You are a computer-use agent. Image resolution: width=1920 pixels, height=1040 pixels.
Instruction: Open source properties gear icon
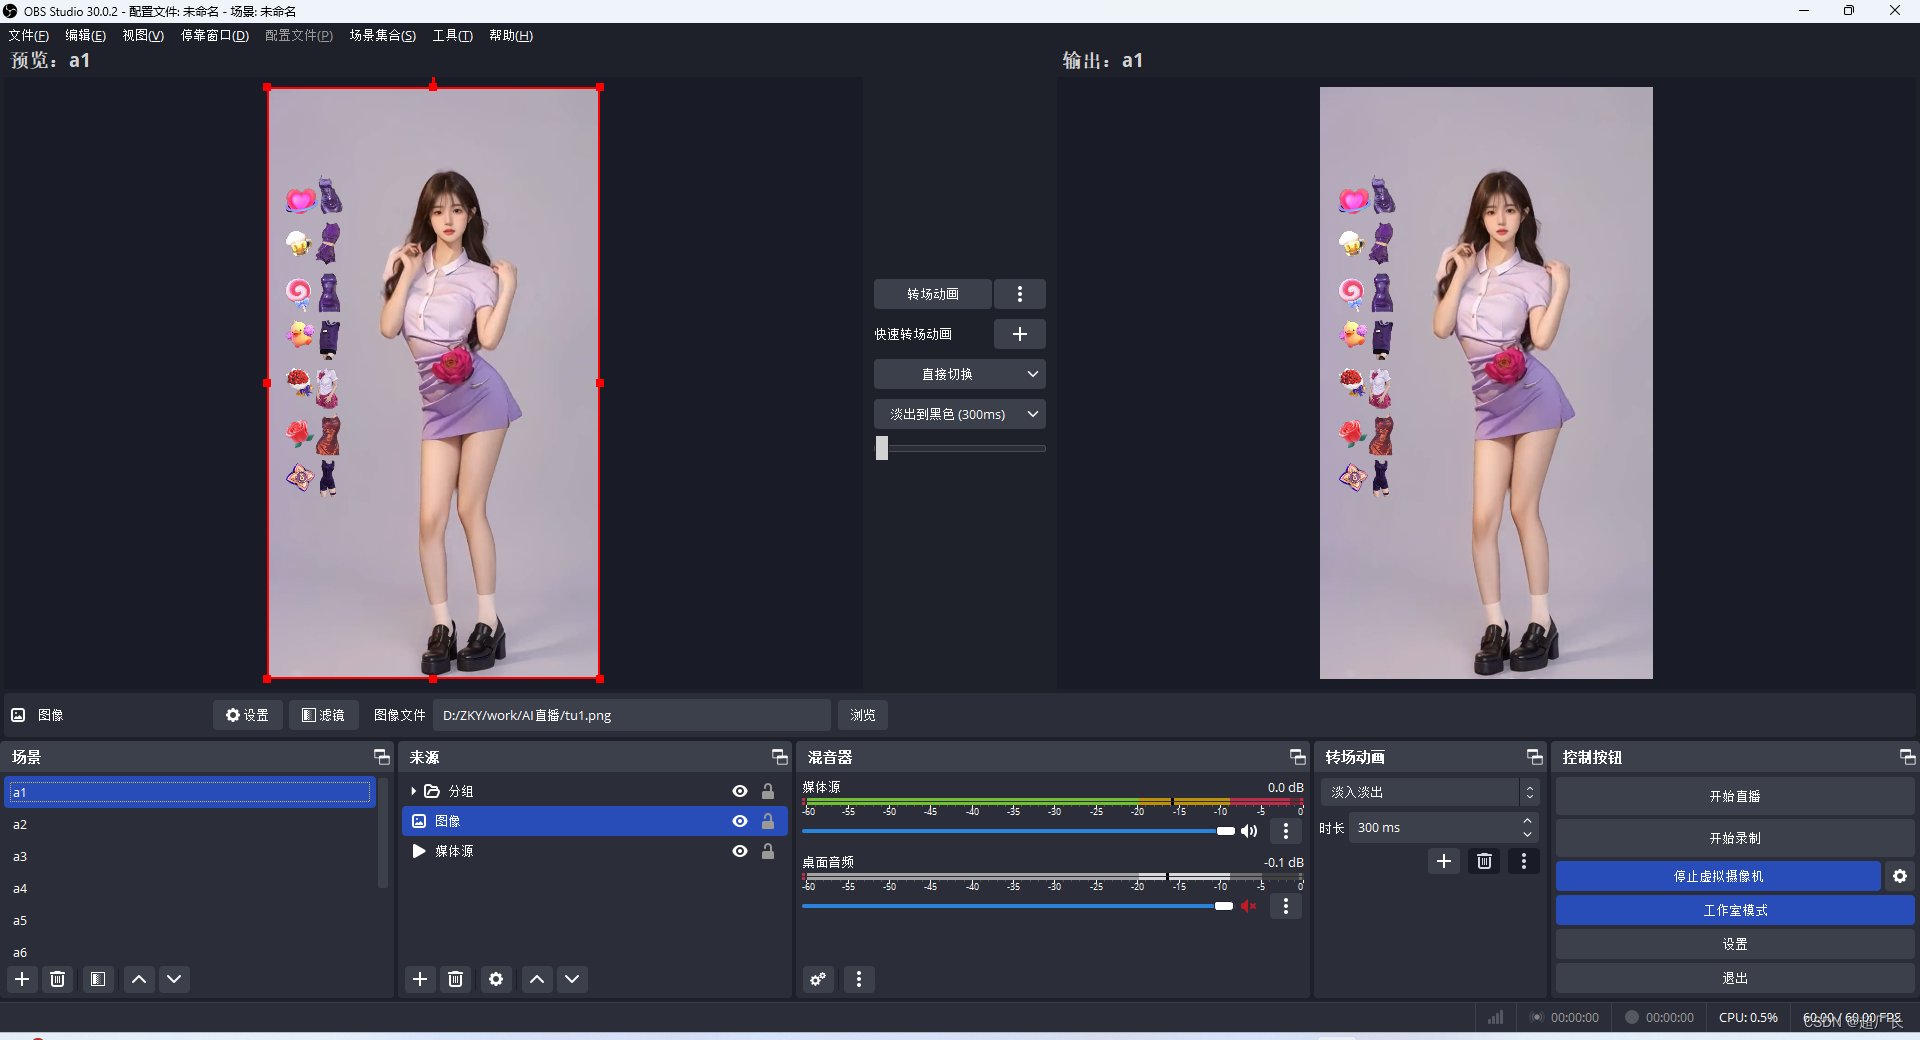(x=496, y=979)
